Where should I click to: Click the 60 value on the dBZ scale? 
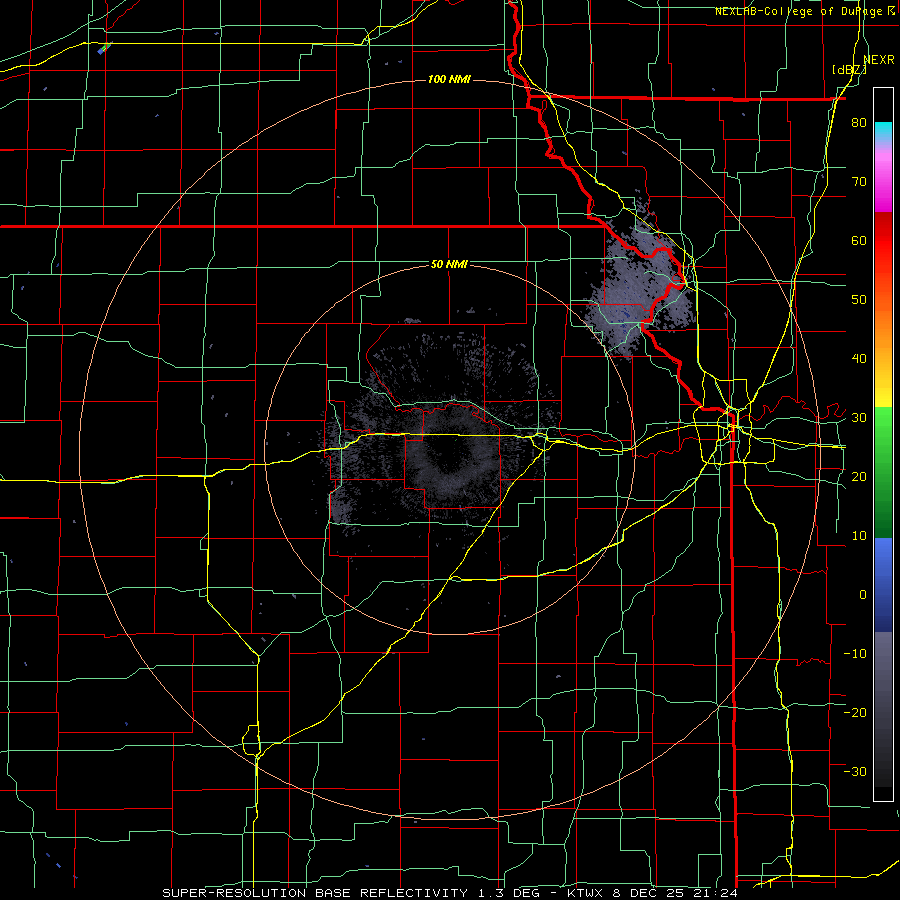pos(859,240)
